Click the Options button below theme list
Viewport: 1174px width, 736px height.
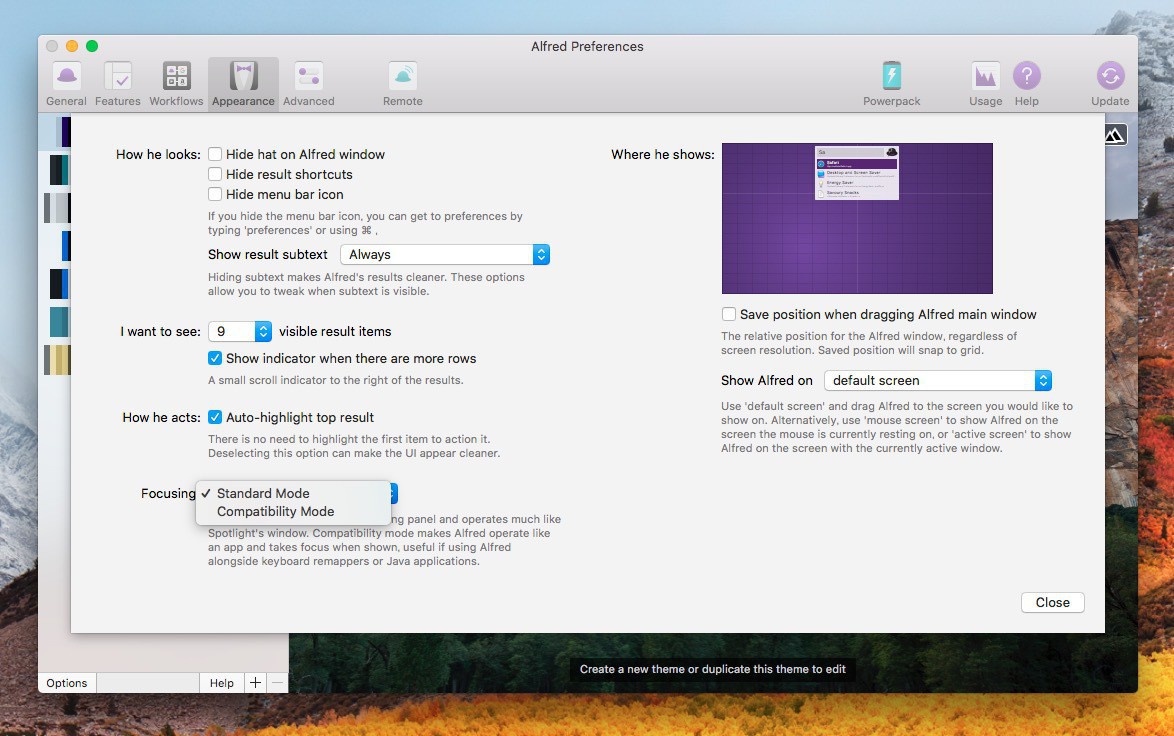point(67,683)
